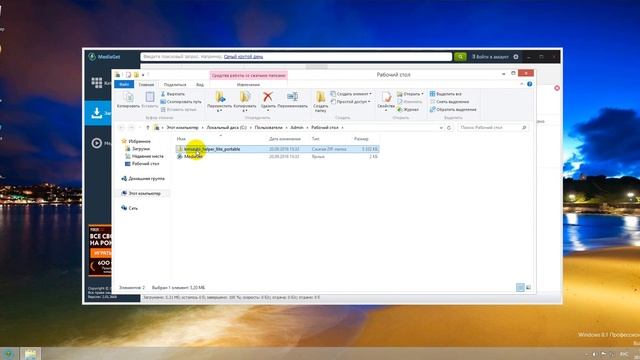The image size is (640, 360).
Task: Select the MediaGet shortcut file row
Action: tap(278, 156)
